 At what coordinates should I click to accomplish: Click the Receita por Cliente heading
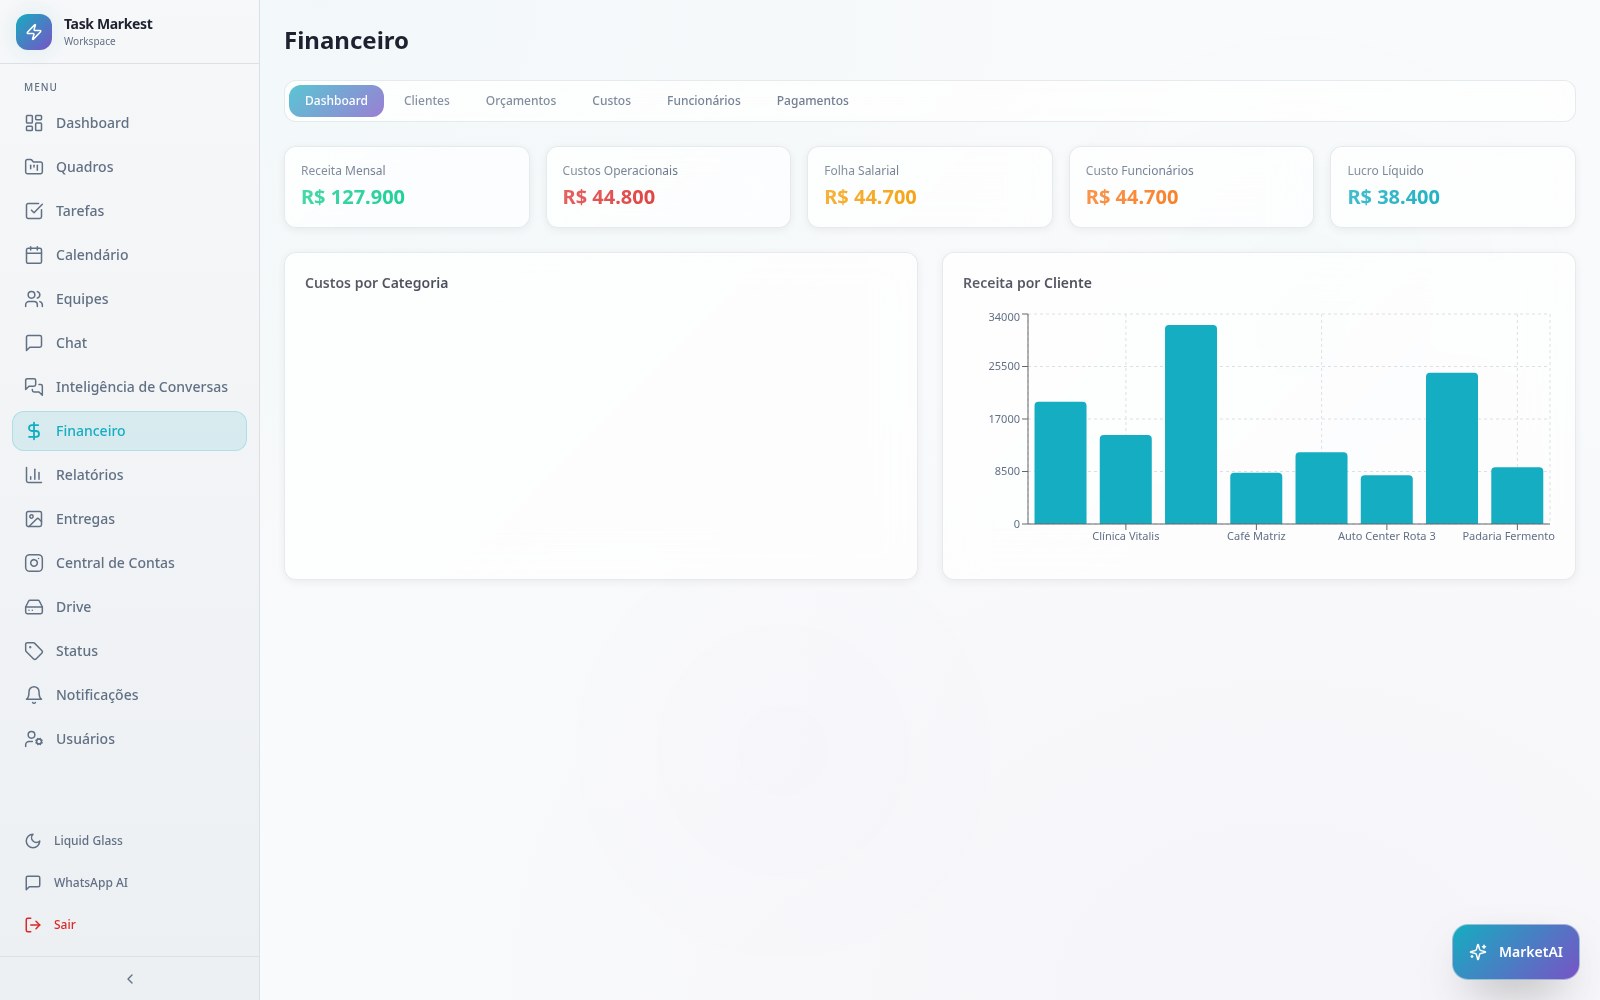point(1027,283)
